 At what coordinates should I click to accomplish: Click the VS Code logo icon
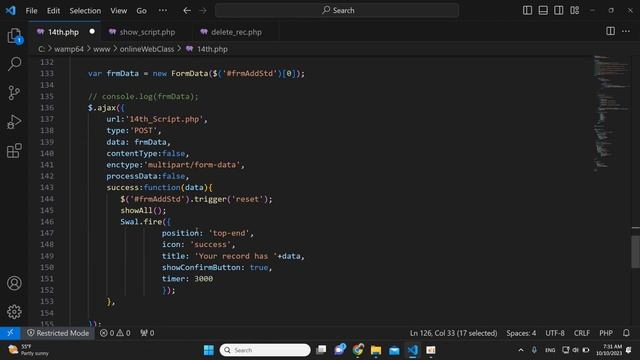point(11,10)
